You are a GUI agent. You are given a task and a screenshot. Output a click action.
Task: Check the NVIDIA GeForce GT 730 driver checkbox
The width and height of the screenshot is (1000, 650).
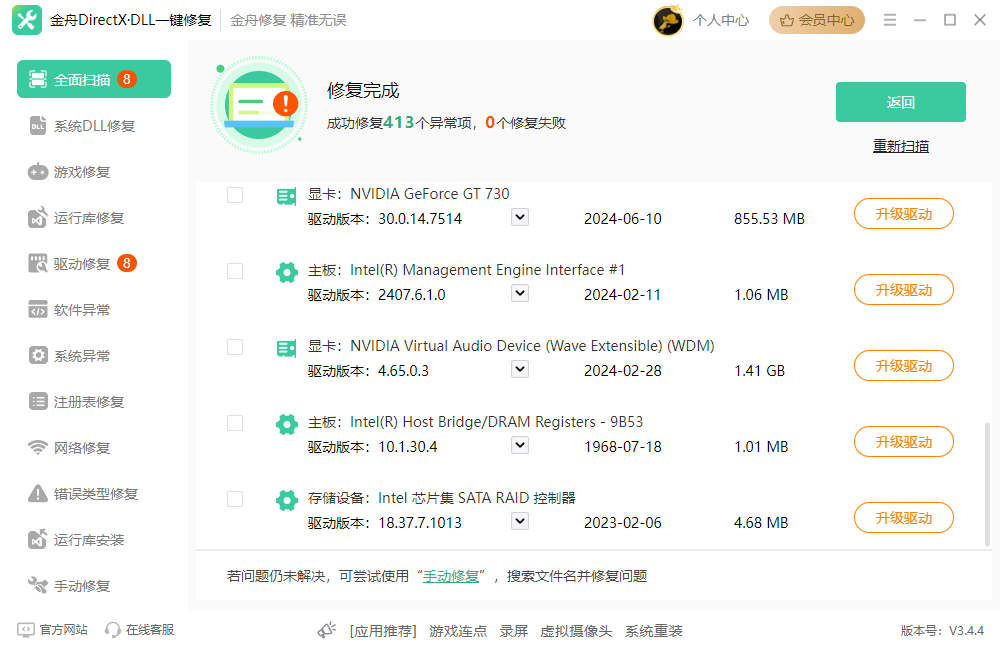click(x=235, y=195)
